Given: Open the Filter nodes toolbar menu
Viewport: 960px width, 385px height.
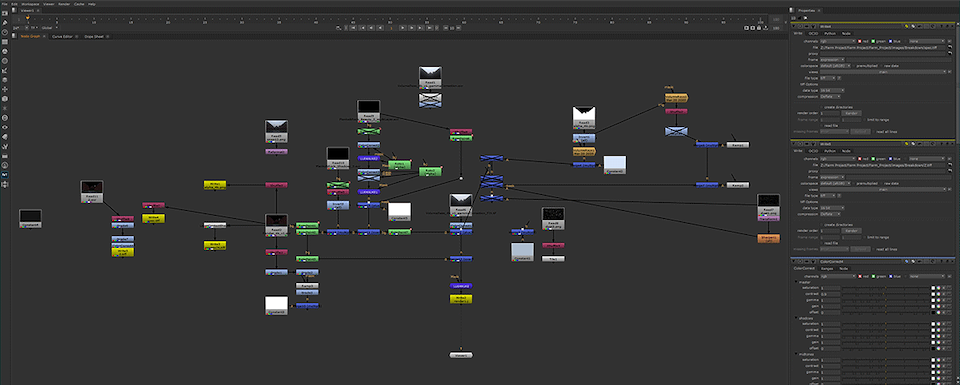Looking at the screenshot, I should [6, 61].
